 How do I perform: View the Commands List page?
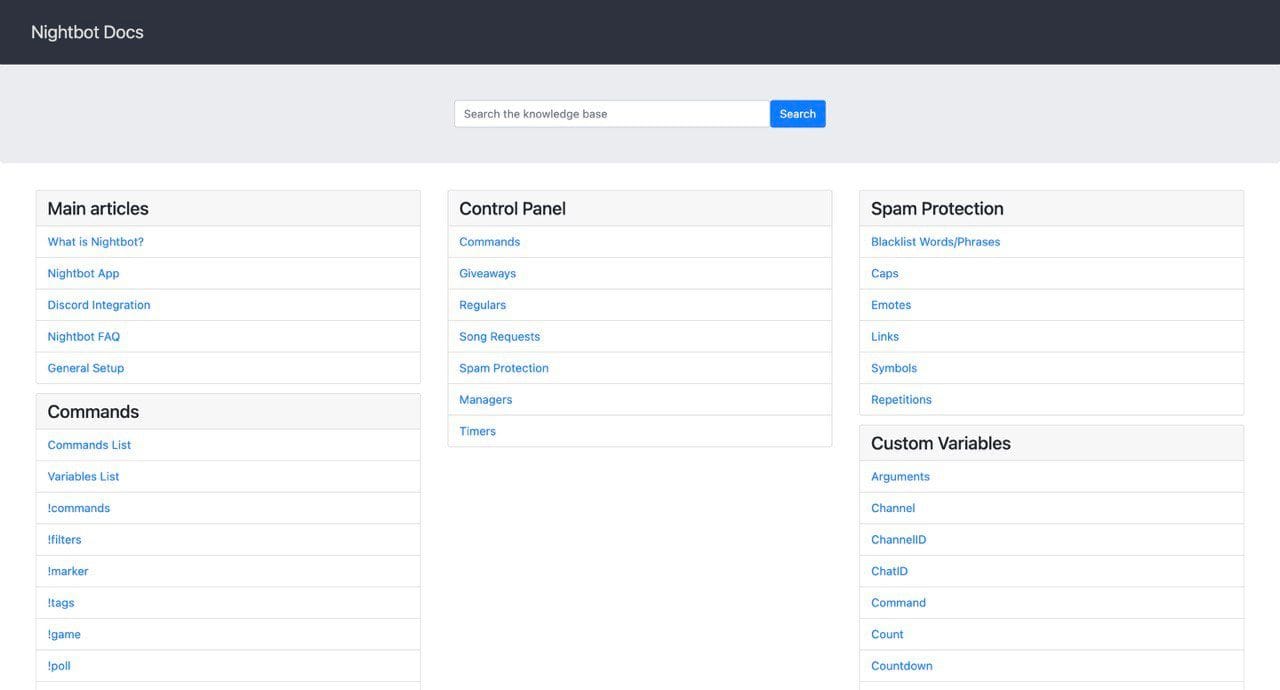coord(89,445)
